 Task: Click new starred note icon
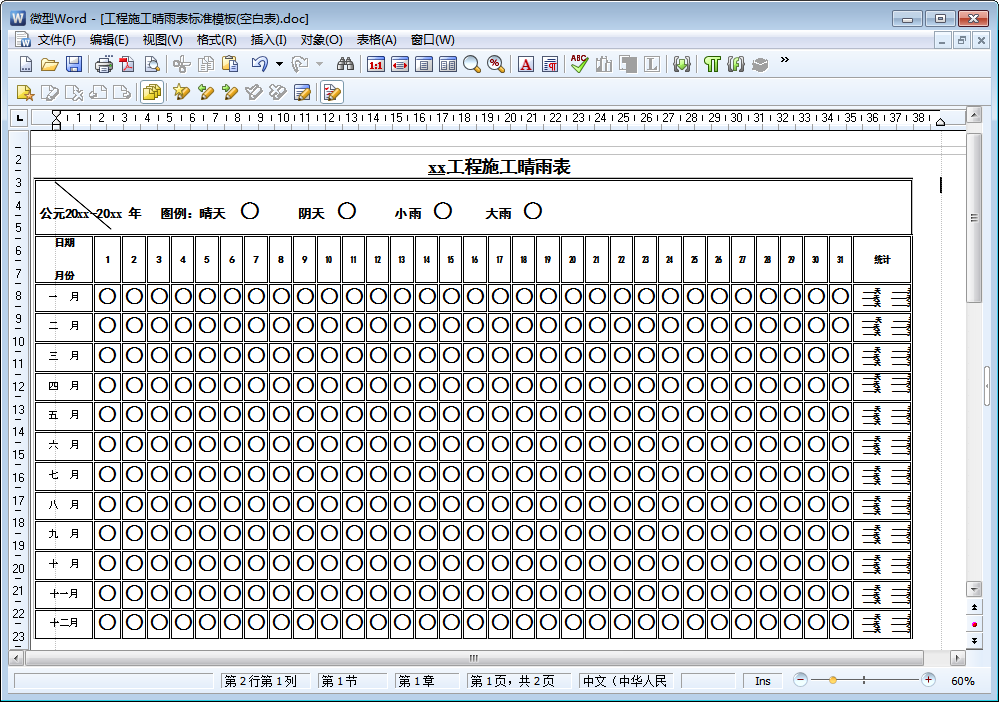coord(25,93)
